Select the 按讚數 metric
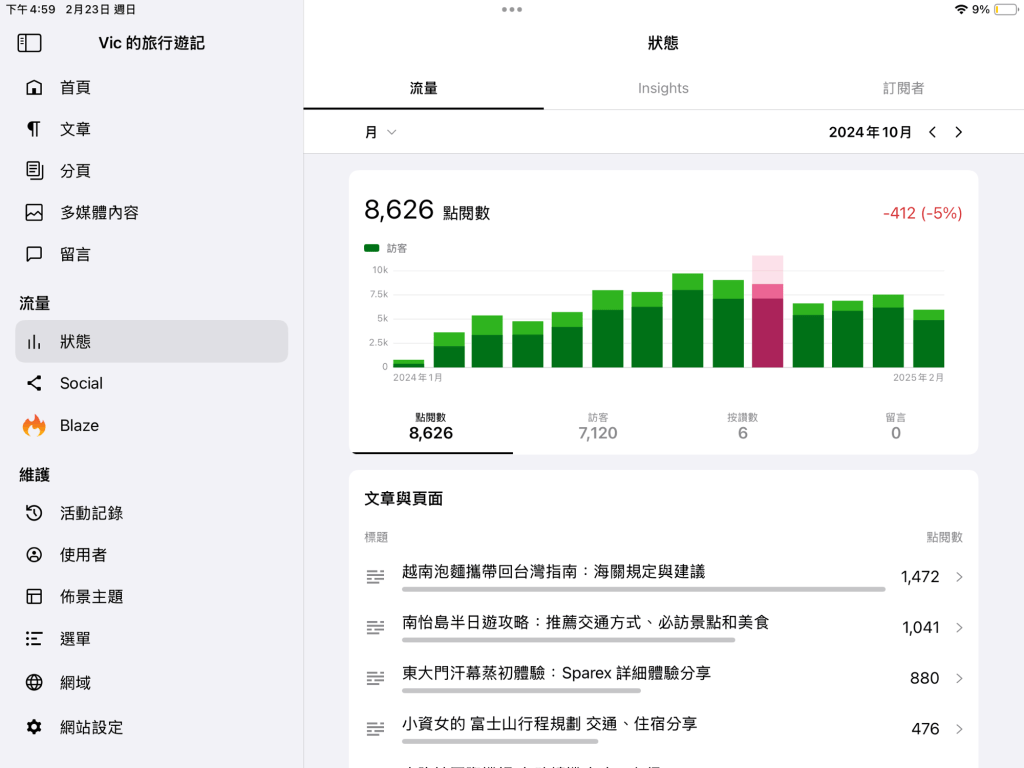 [742, 427]
